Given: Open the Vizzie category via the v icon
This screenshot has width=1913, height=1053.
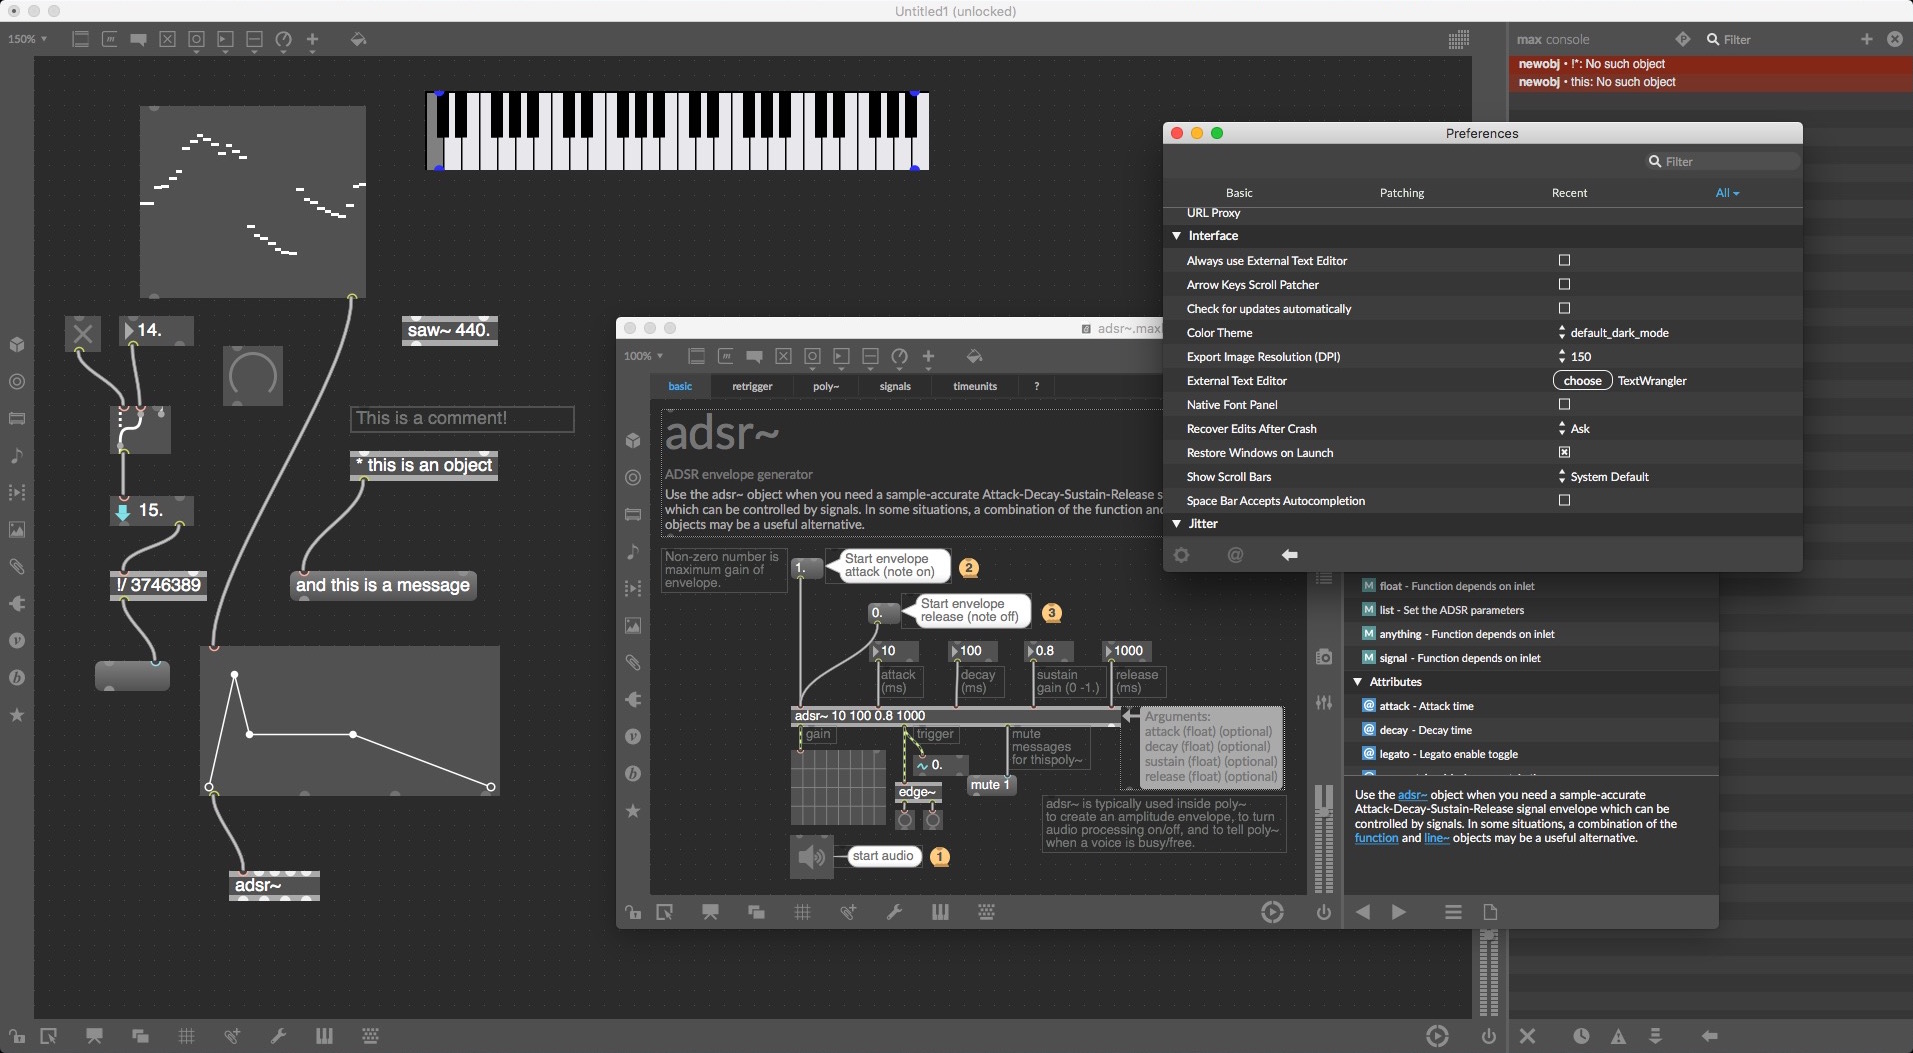Looking at the screenshot, I should coord(17,641).
